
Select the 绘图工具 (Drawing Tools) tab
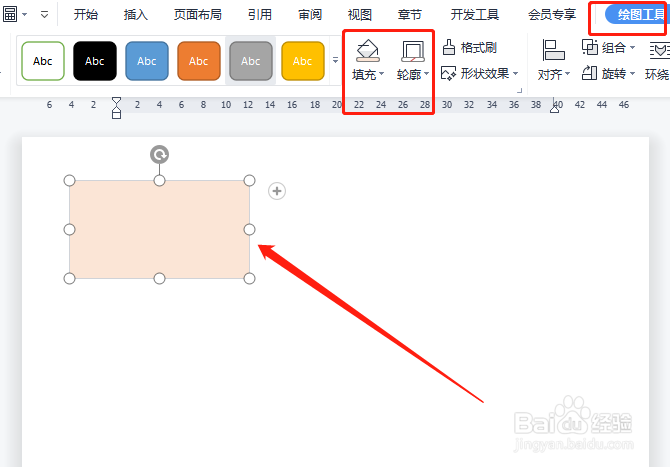(638, 15)
